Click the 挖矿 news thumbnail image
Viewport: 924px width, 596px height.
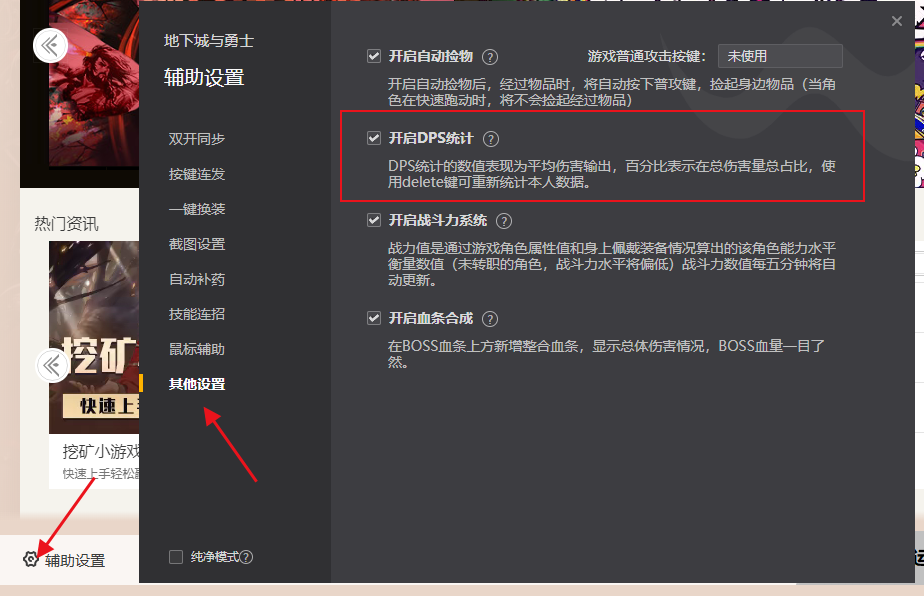[x=94, y=337]
